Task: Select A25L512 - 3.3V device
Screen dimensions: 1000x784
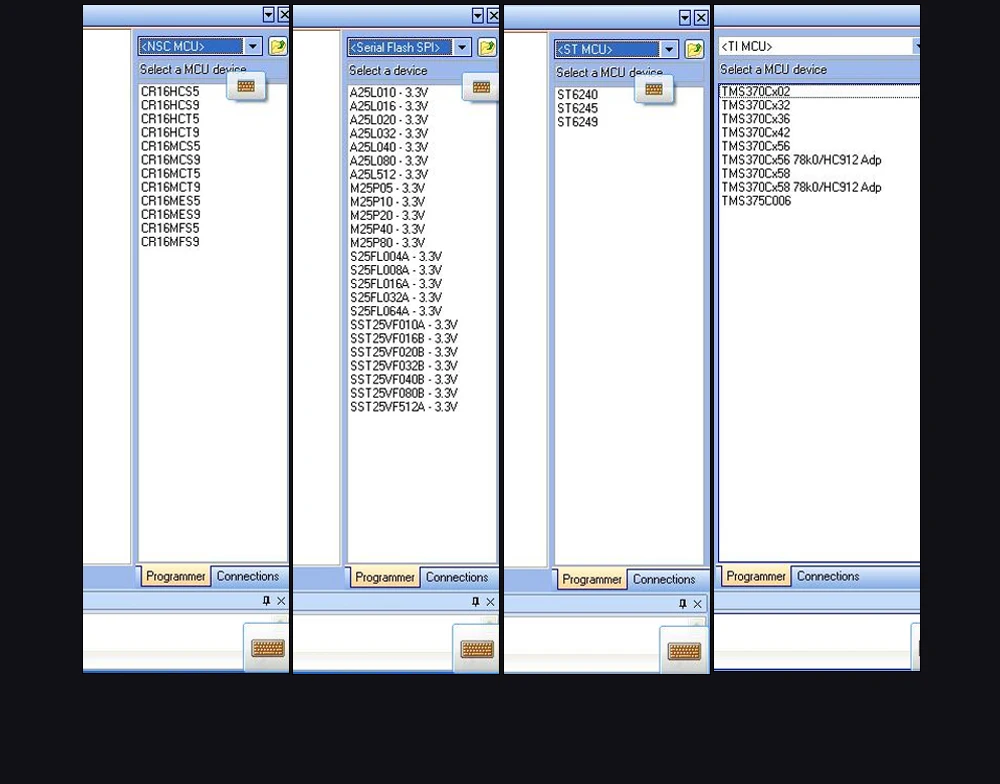Action: pos(389,174)
